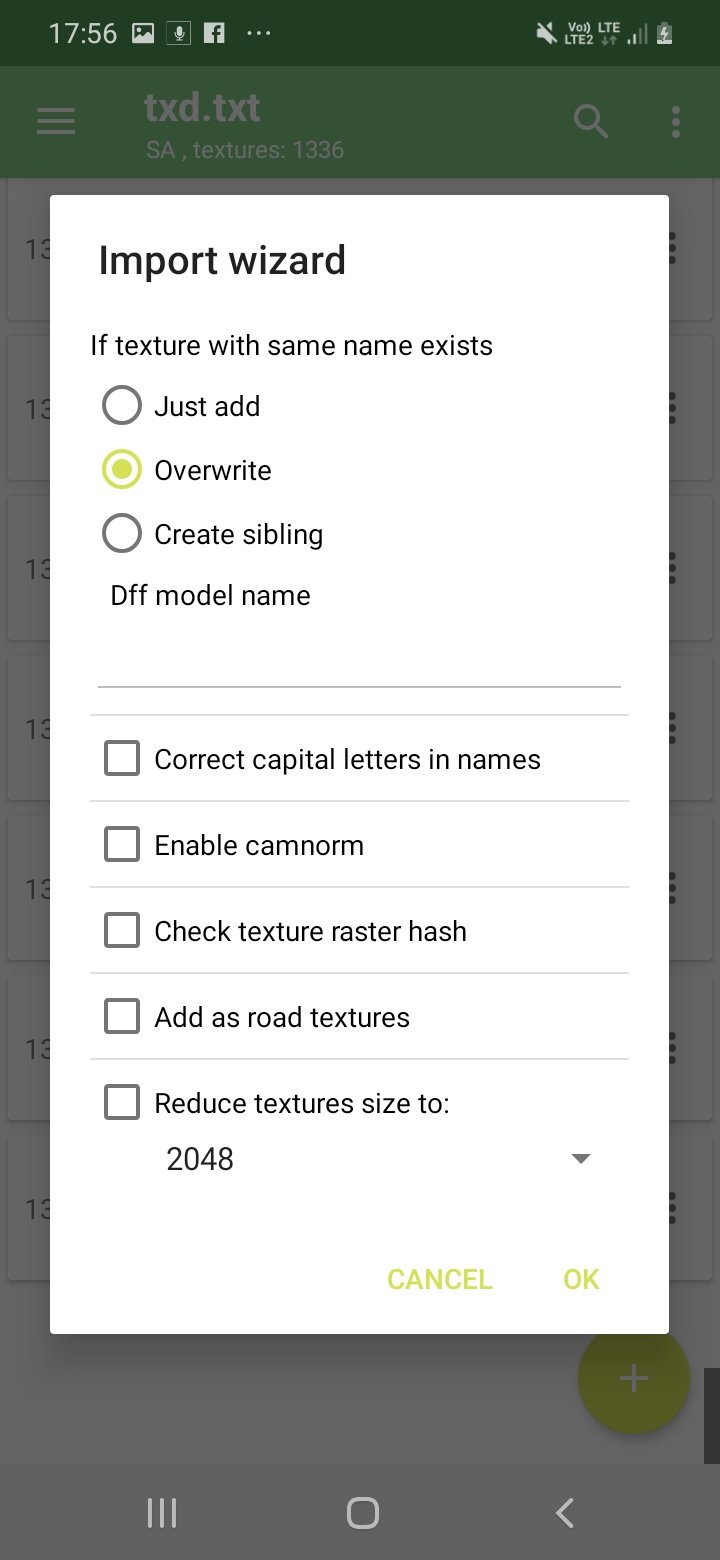Open Android recent apps button
The image size is (720, 1560).
pos(162,1513)
